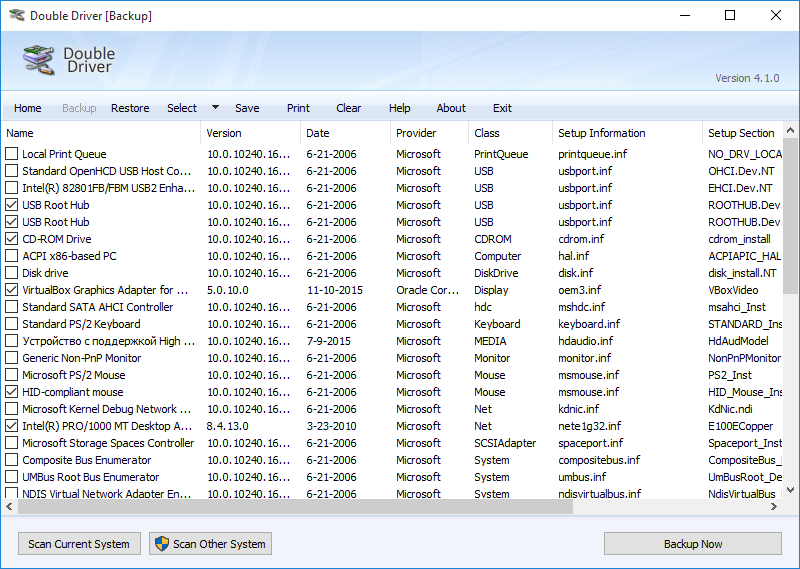Click the vertical scrollbar up arrow

point(790,131)
